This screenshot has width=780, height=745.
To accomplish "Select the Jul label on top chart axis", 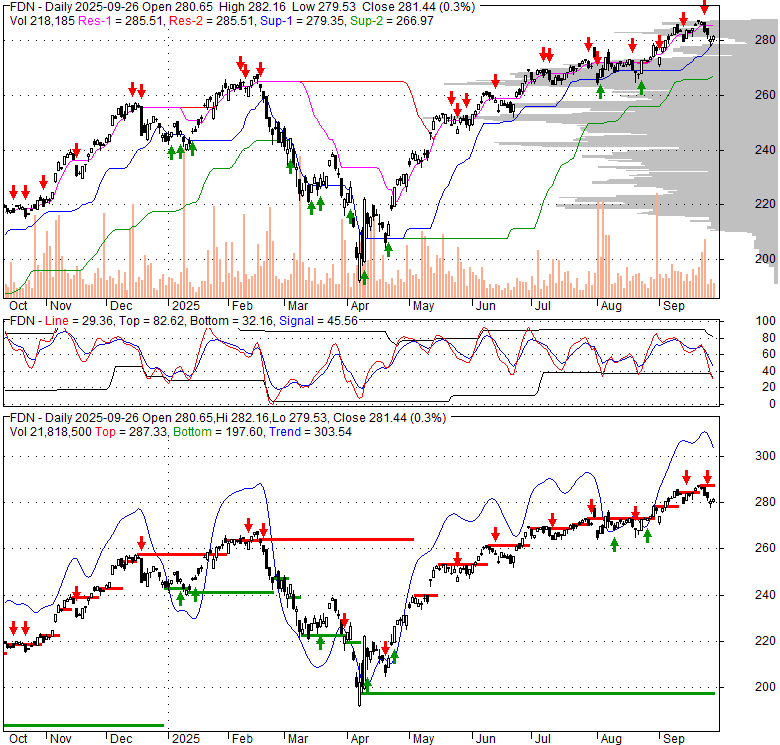I will 543,306.
